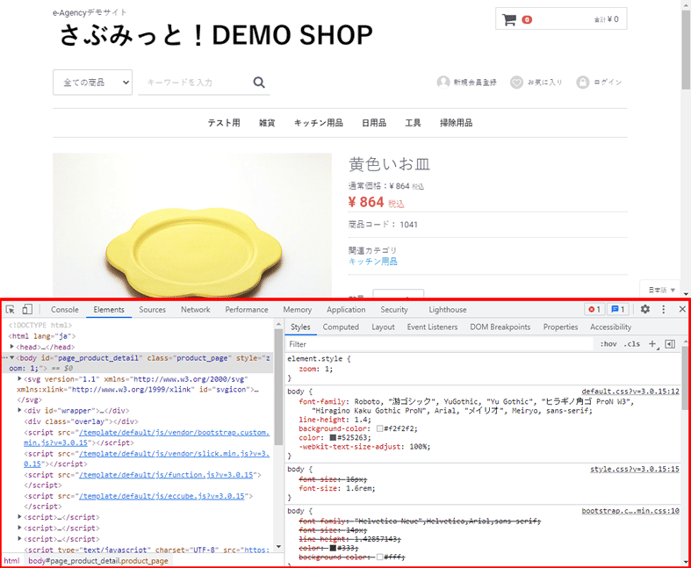
Task: Open the Lighthouse tab
Action: pyautogui.click(x=447, y=310)
